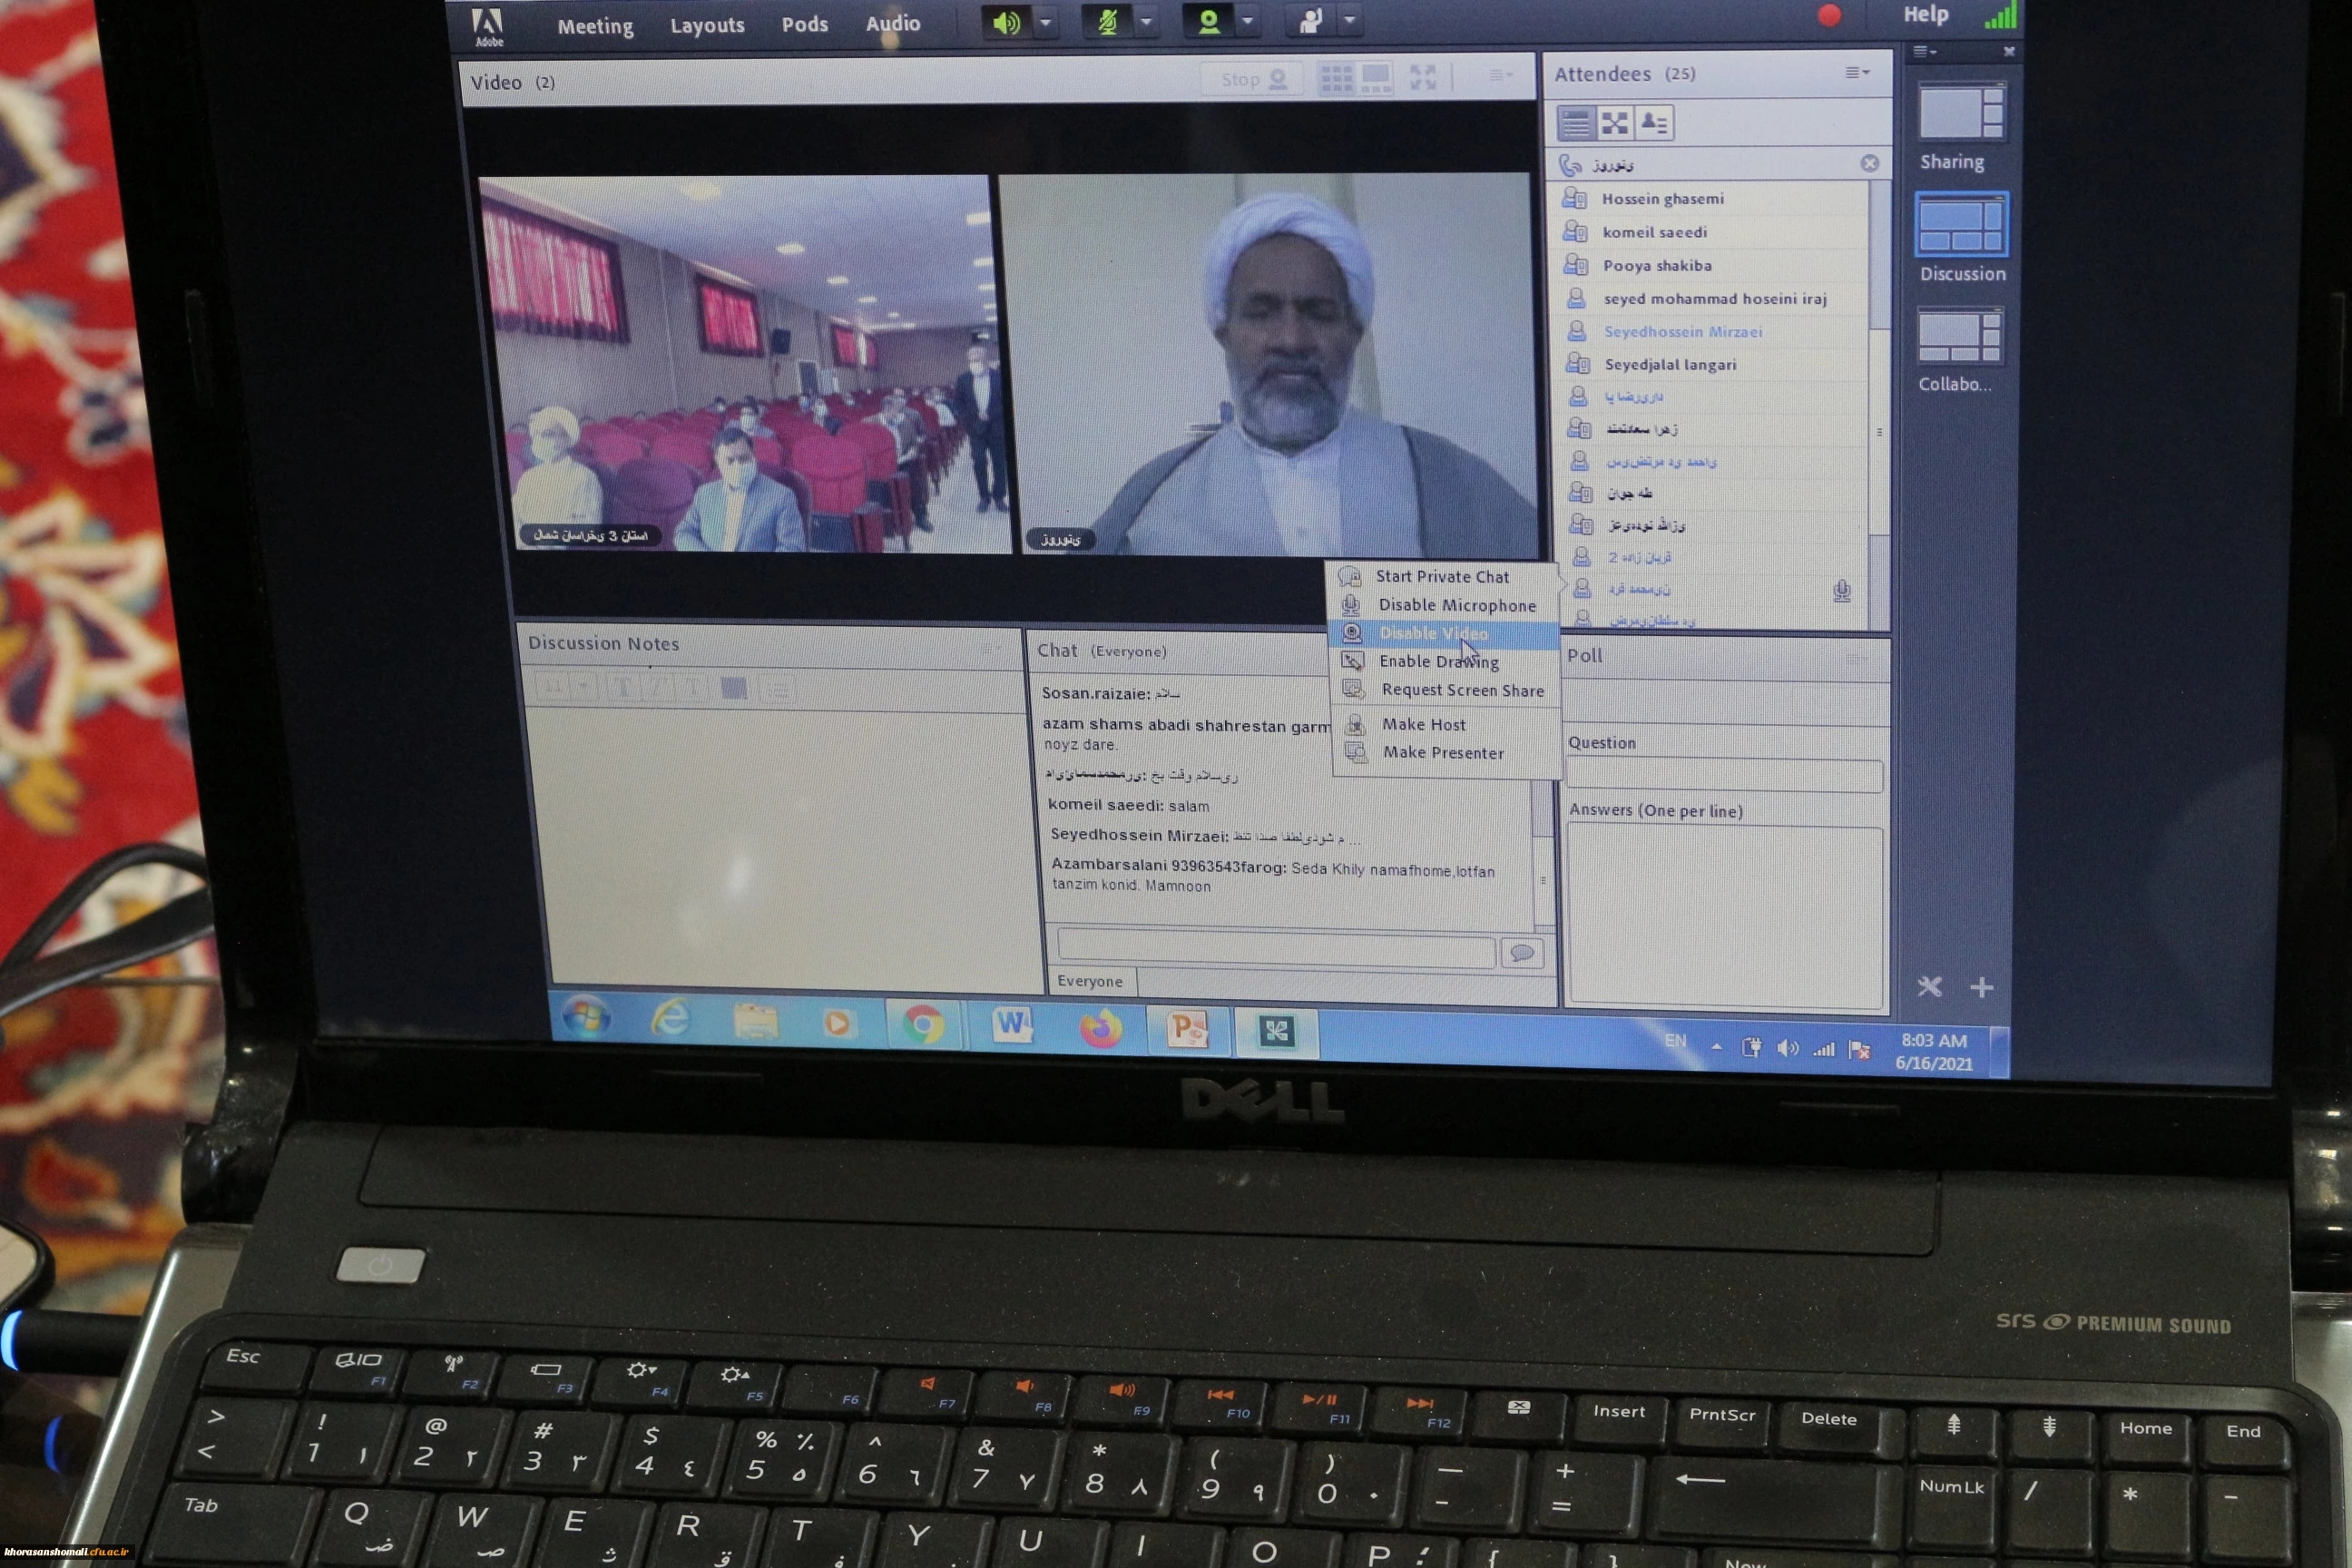Choose Disable Video in context menu
2352x1568 pixels.
pos(1432,633)
